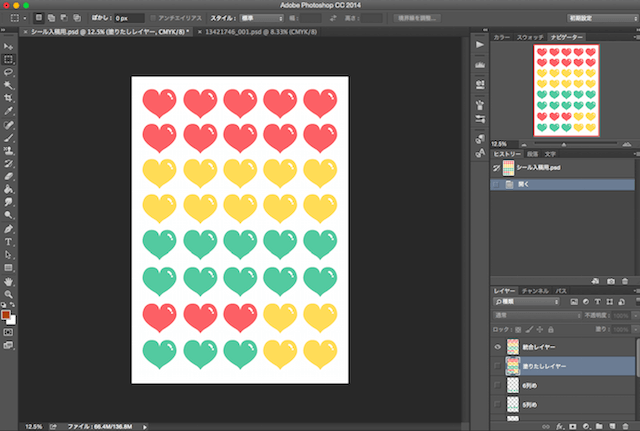Toggle lock all padlock icon

point(551,329)
